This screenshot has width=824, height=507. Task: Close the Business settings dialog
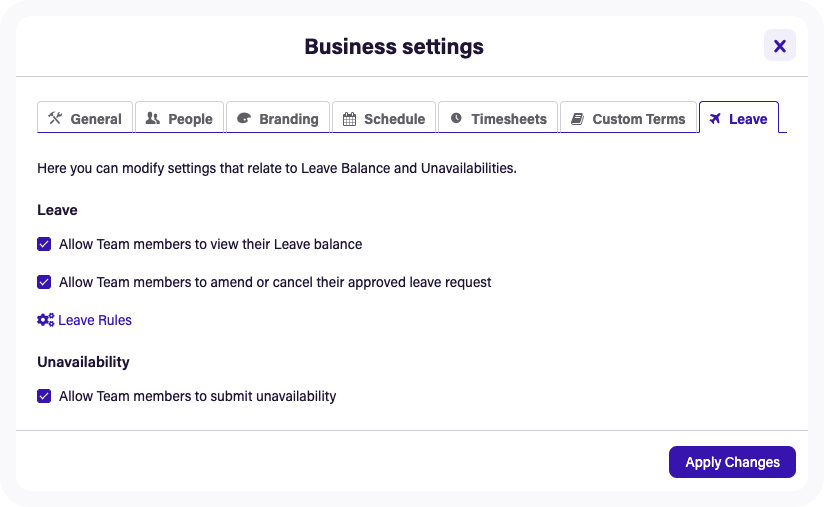pyautogui.click(x=780, y=46)
